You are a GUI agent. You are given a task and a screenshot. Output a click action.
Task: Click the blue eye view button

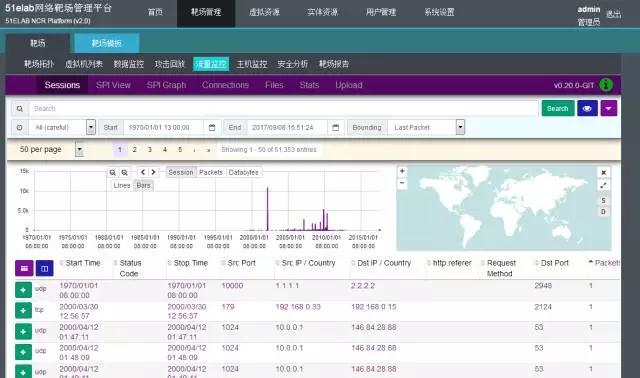pos(587,109)
